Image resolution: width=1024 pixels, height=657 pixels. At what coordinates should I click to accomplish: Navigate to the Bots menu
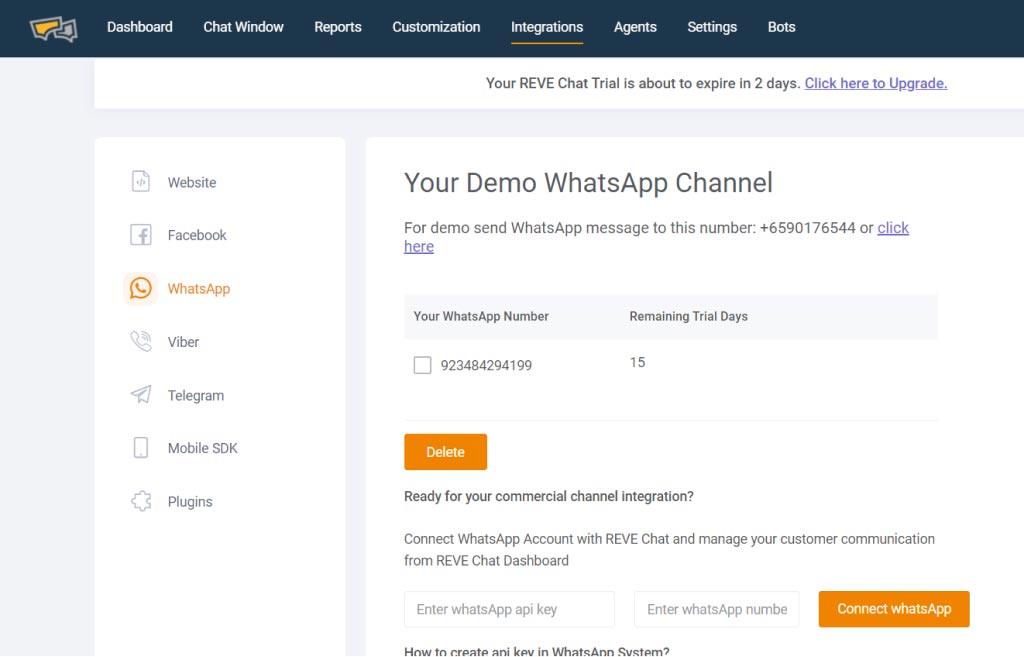(x=781, y=27)
